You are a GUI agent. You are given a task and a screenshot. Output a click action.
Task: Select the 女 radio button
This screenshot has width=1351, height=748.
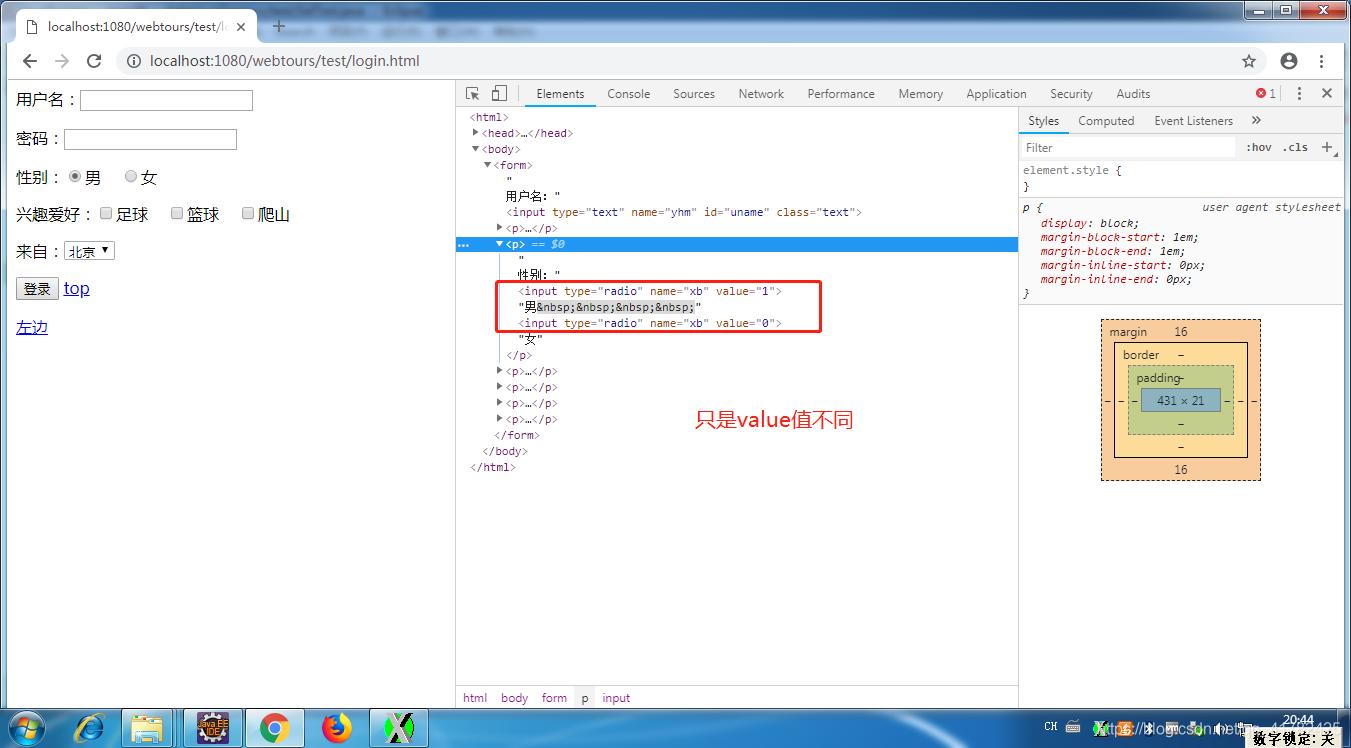[131, 176]
